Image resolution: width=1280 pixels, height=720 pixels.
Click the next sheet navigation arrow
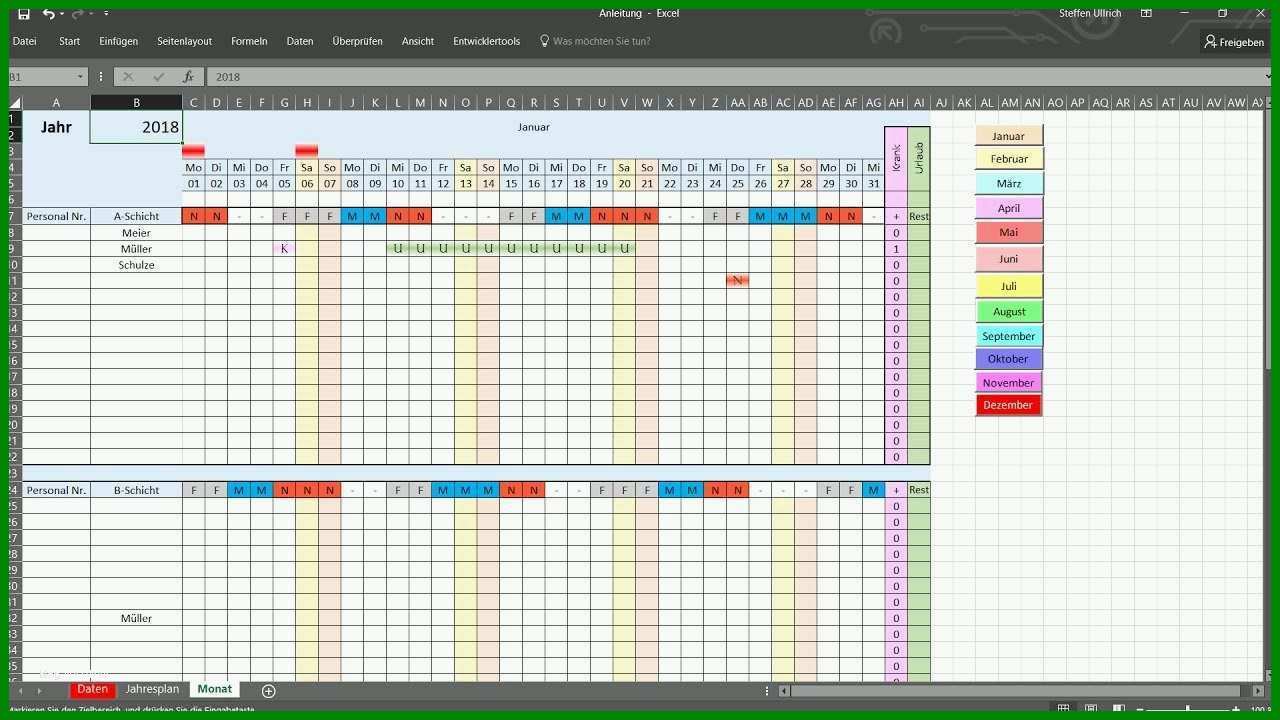[x=39, y=690]
